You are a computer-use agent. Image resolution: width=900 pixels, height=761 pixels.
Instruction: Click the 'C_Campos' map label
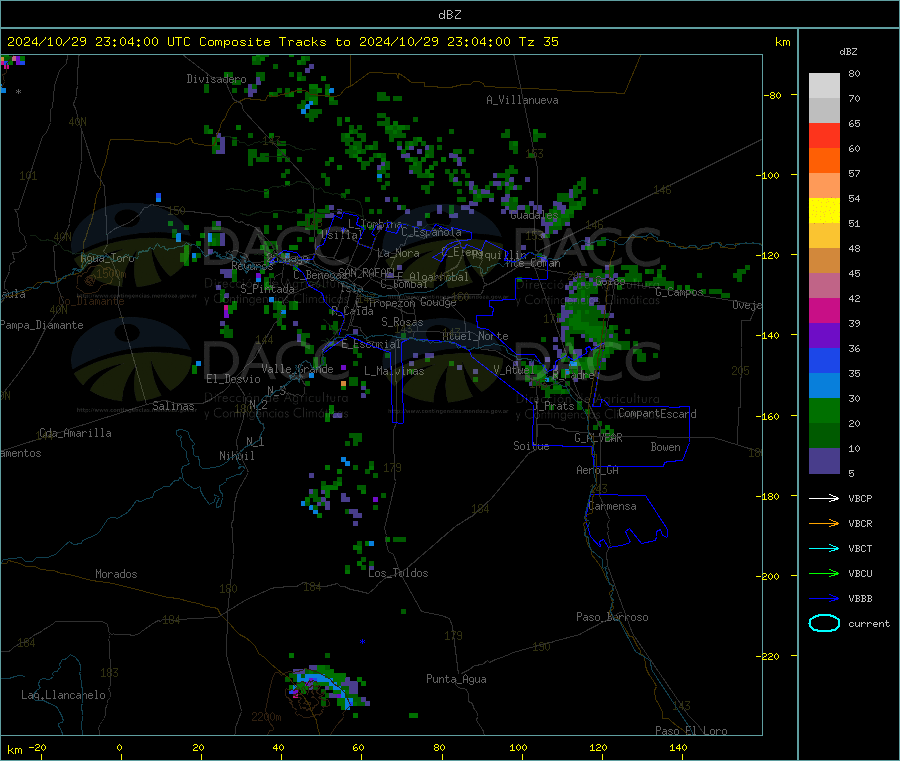coord(679,292)
